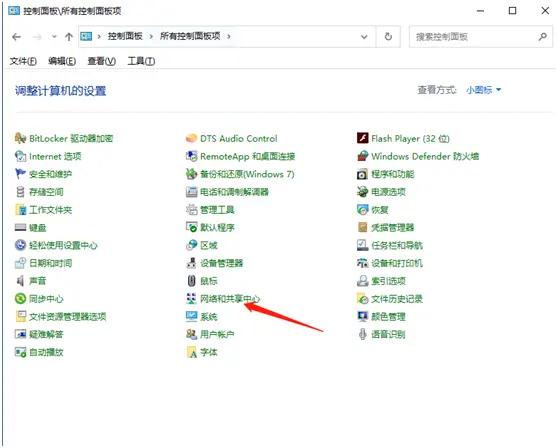This screenshot has width=558, height=448.
Task: Open the 文件(F) menu
Action: (x=23, y=61)
